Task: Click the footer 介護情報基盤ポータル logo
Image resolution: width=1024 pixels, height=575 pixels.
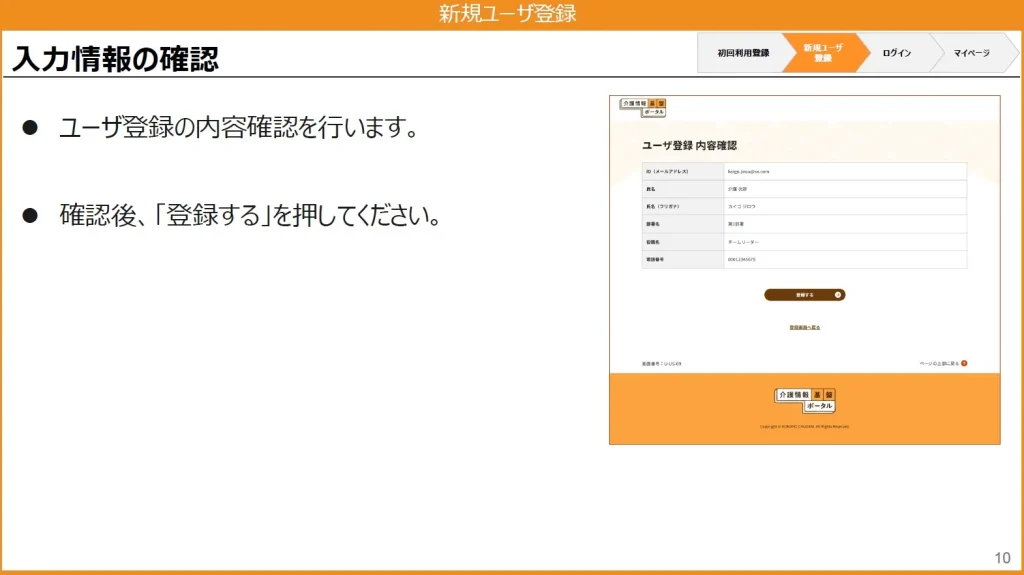Action: coord(804,400)
